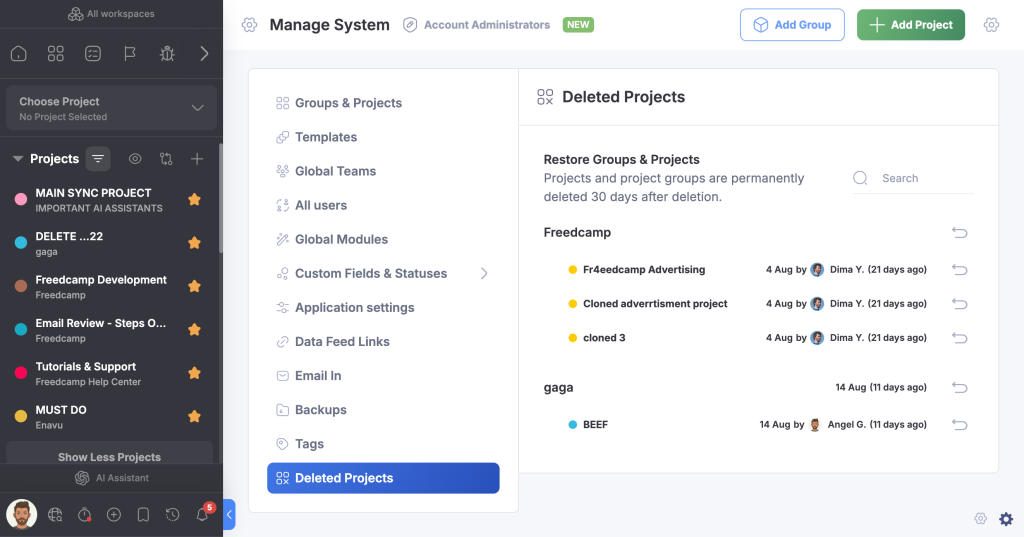The width and height of the screenshot is (1024, 537).
Task: Click the AI Assistant button
Action: pos(111,478)
